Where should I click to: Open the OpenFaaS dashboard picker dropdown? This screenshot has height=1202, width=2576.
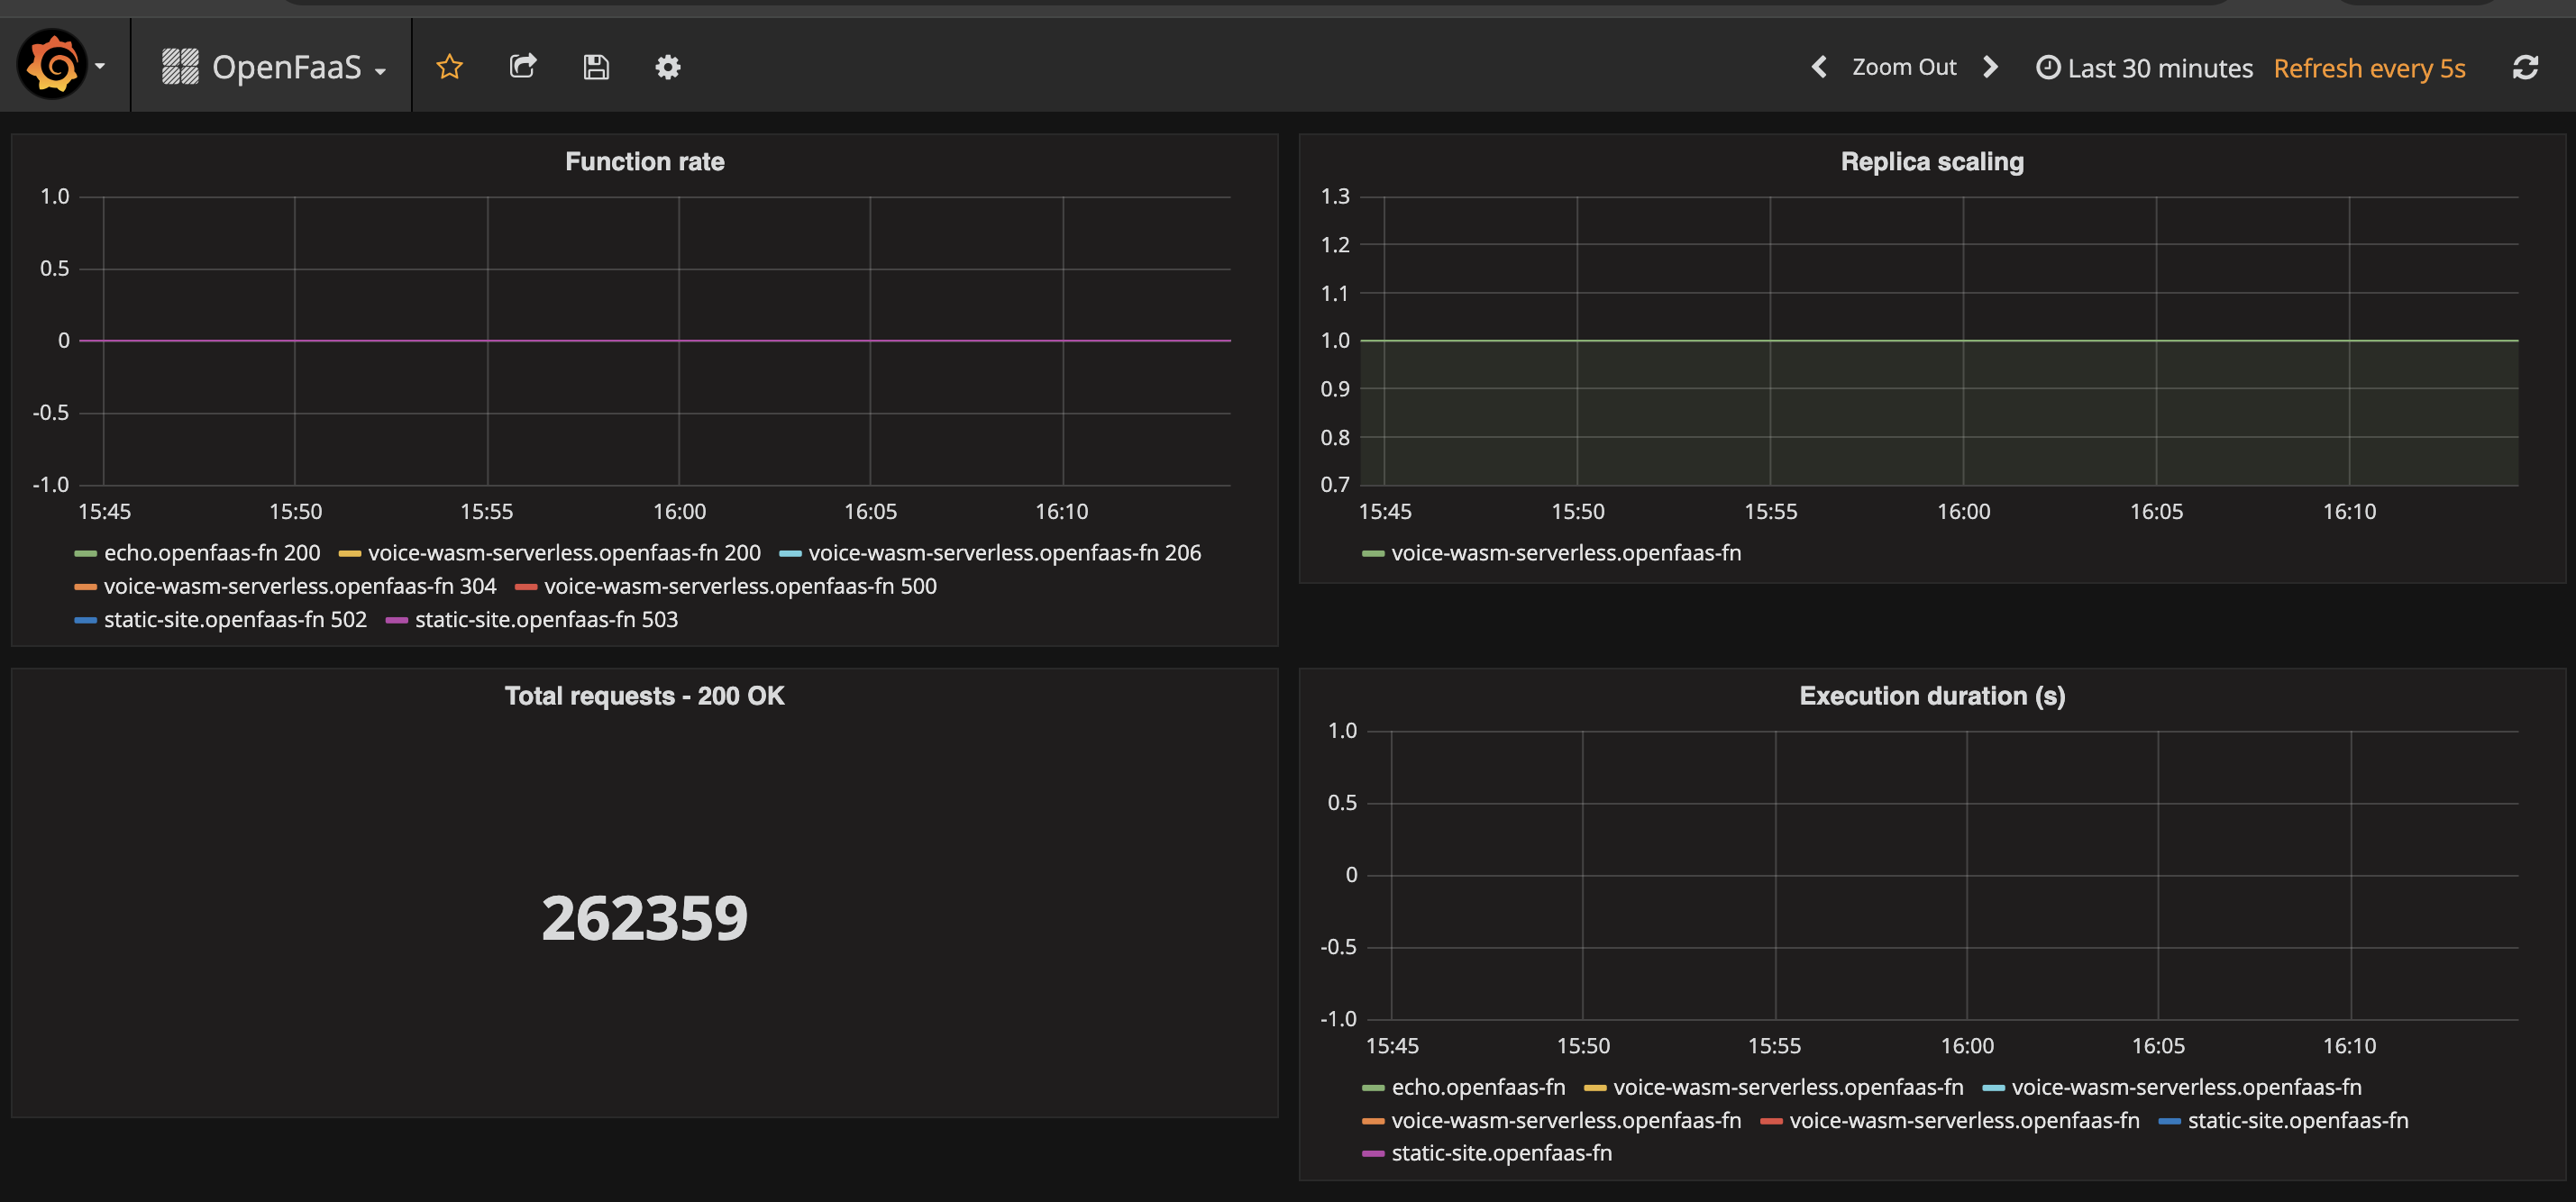[274, 67]
